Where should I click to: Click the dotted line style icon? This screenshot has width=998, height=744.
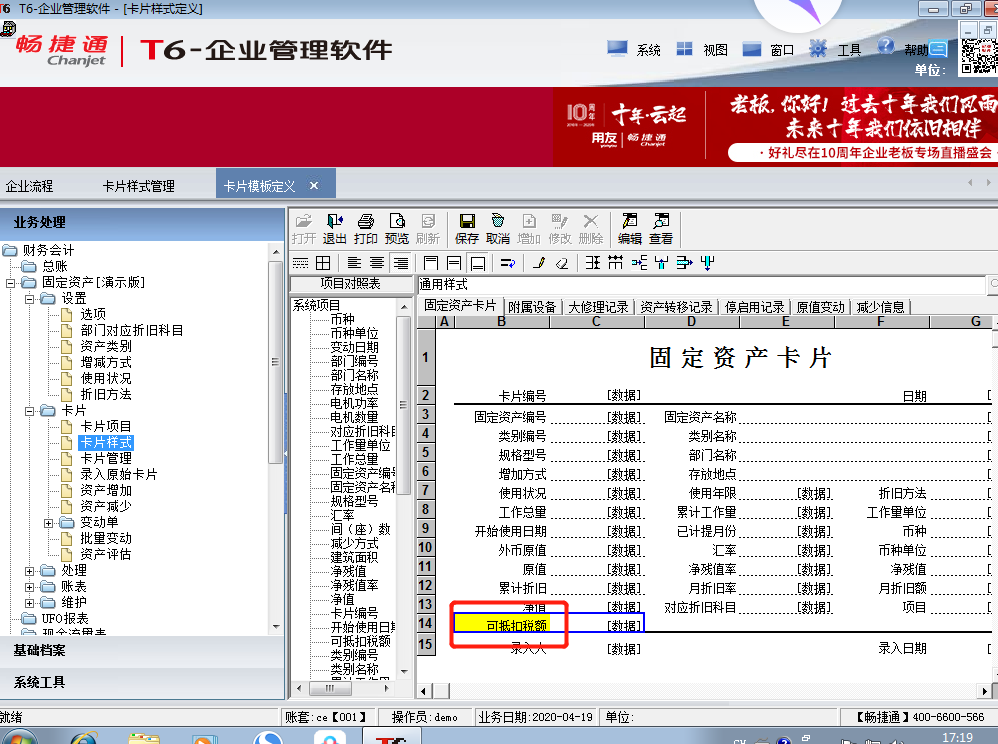coord(300,263)
